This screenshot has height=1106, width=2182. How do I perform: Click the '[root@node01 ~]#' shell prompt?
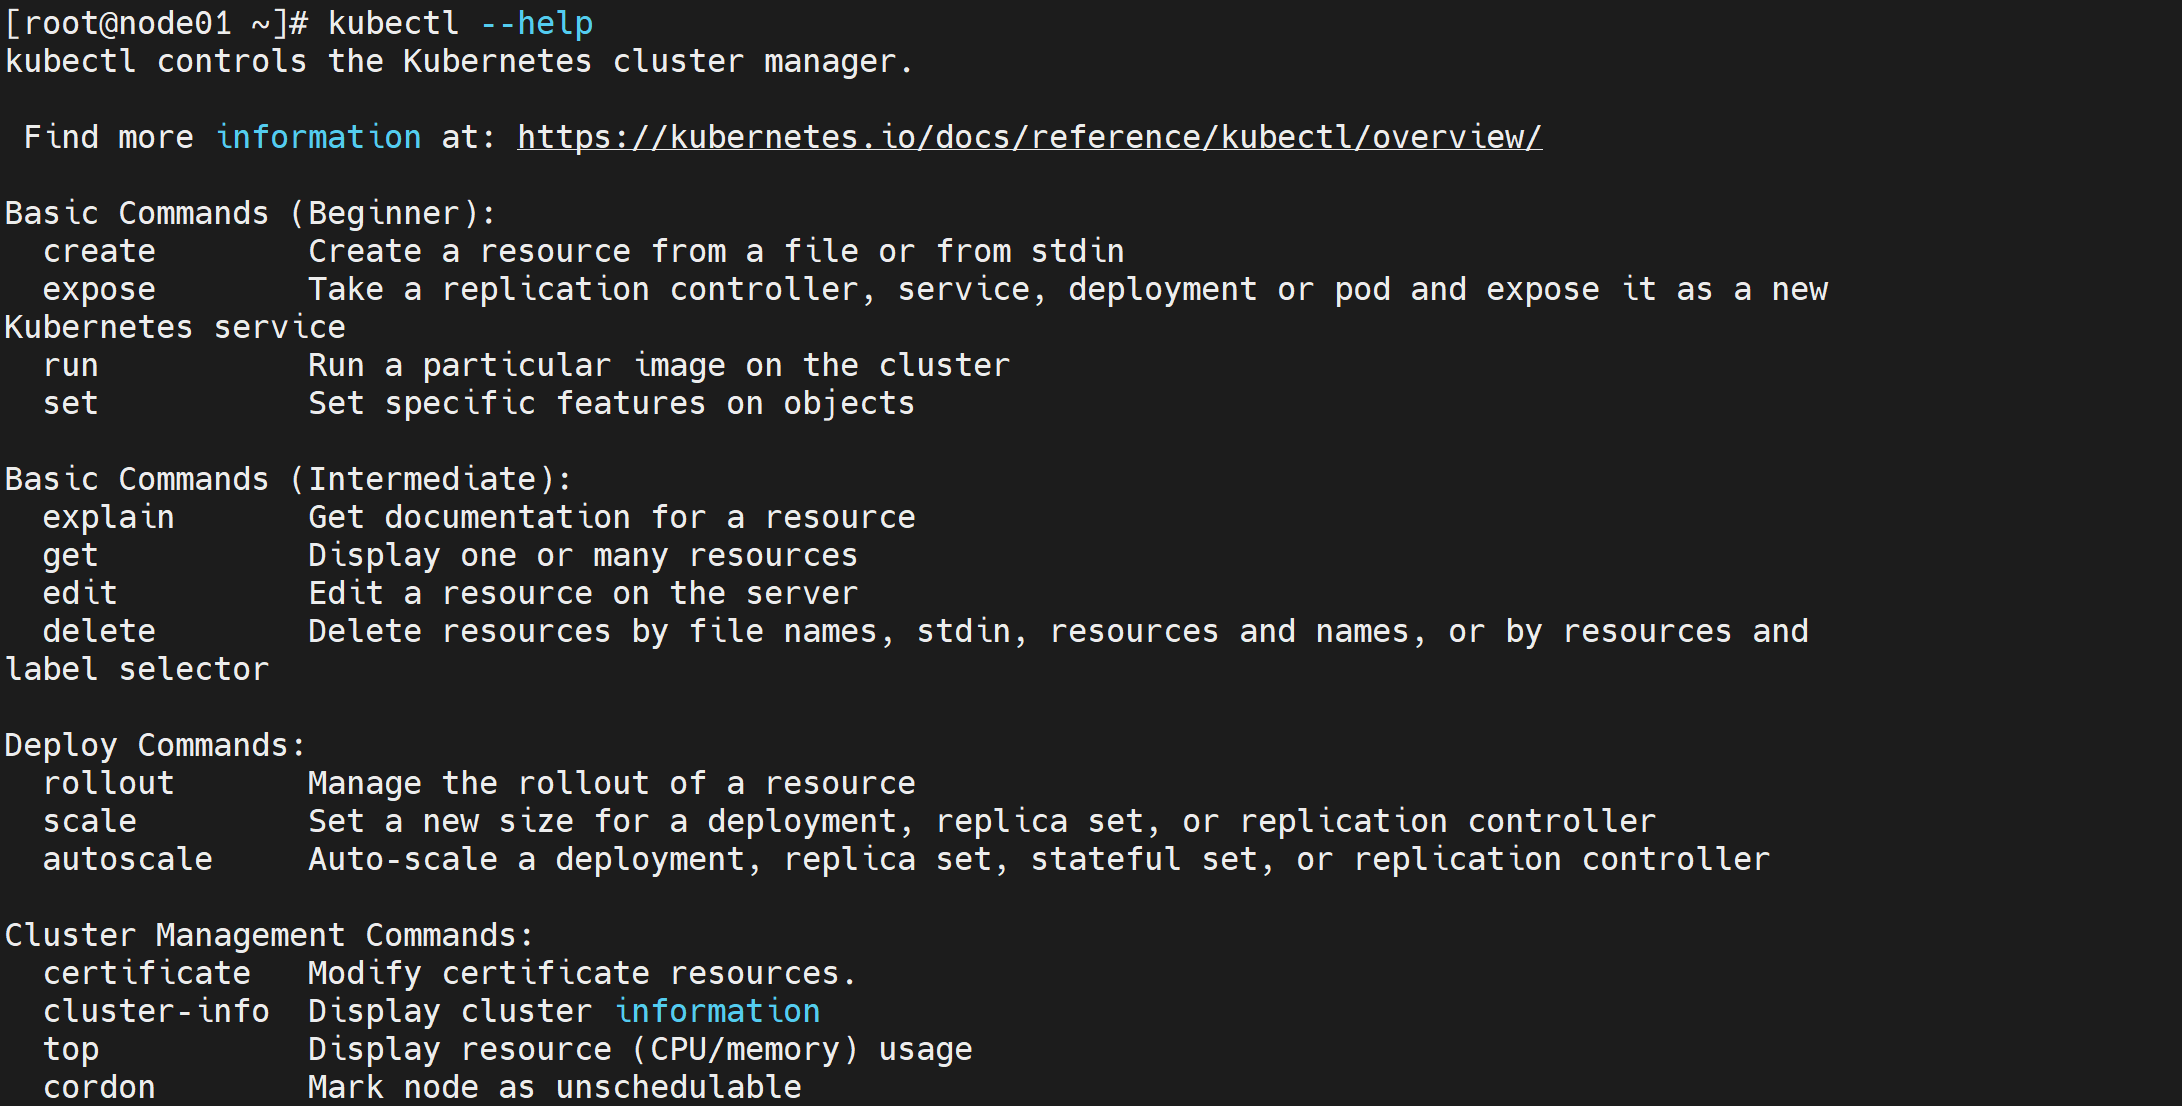pyautogui.click(x=157, y=23)
